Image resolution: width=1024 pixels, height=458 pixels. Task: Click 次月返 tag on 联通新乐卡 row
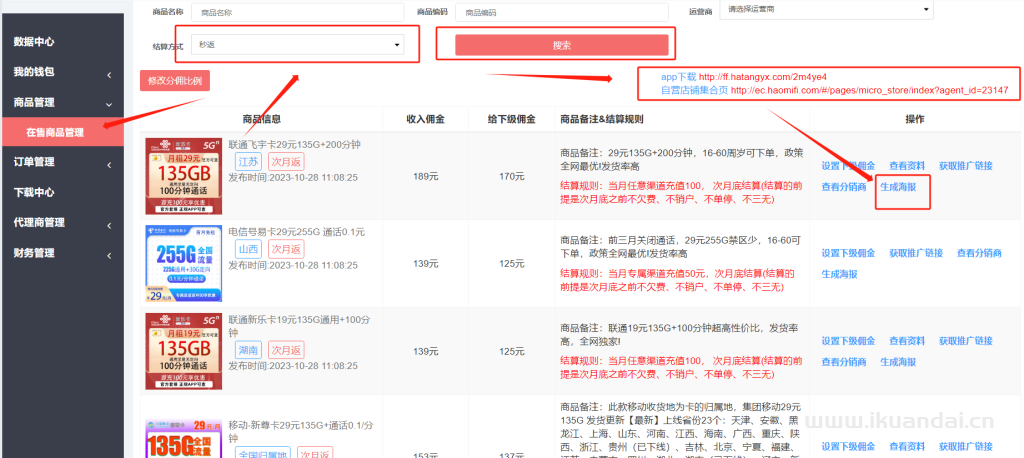(x=286, y=350)
